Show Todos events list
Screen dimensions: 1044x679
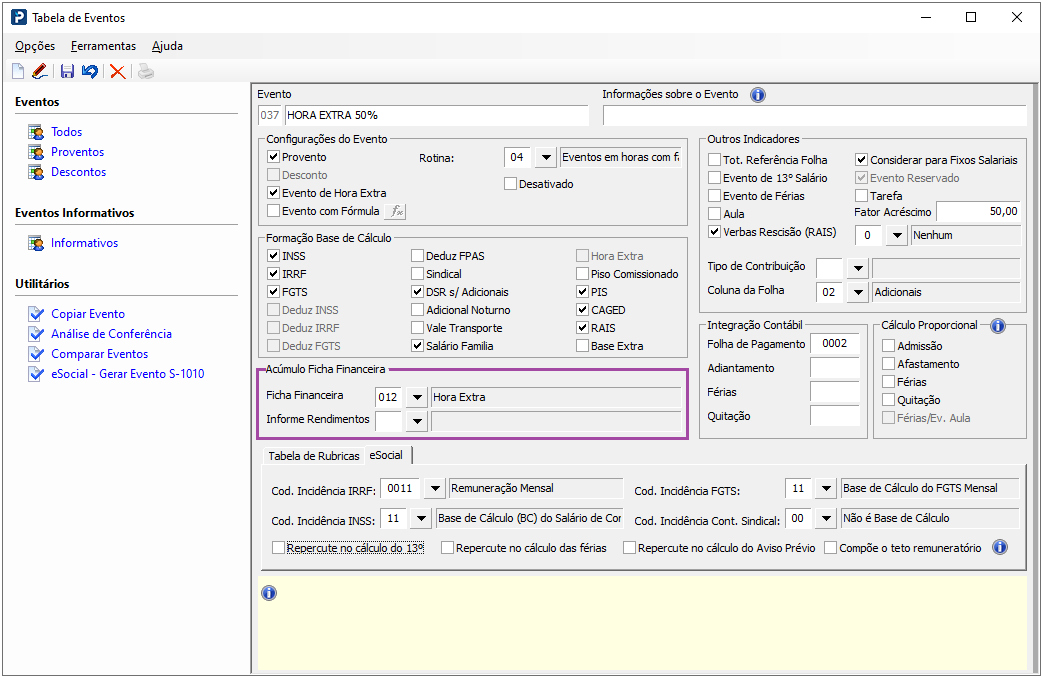(67, 132)
